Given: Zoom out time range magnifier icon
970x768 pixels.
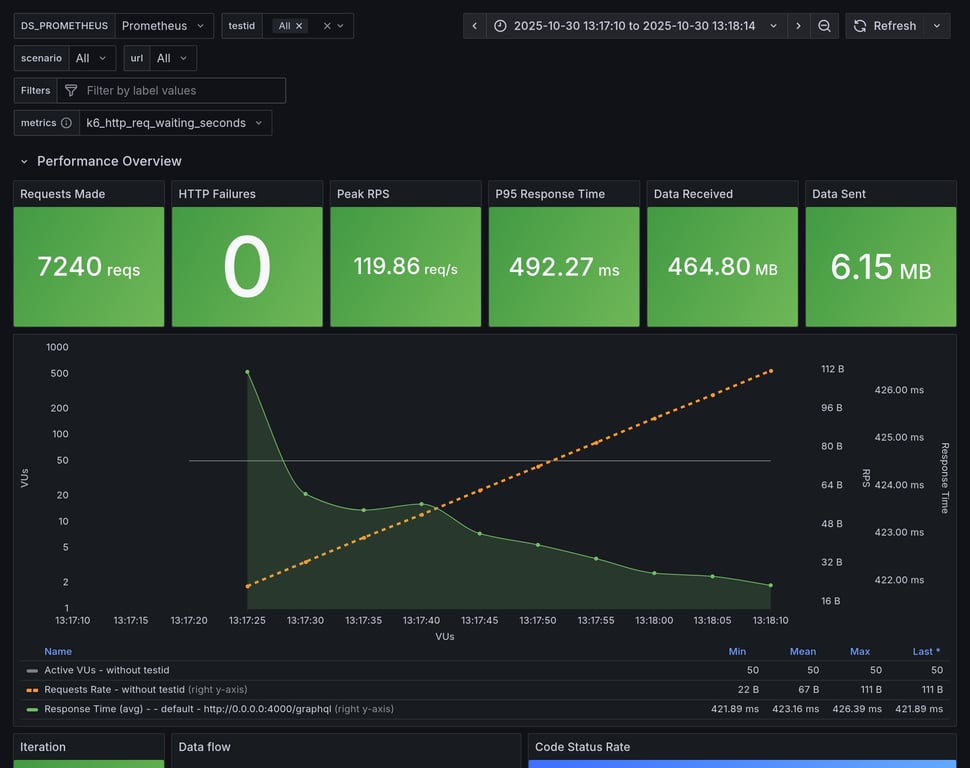Looking at the screenshot, I should [824, 26].
